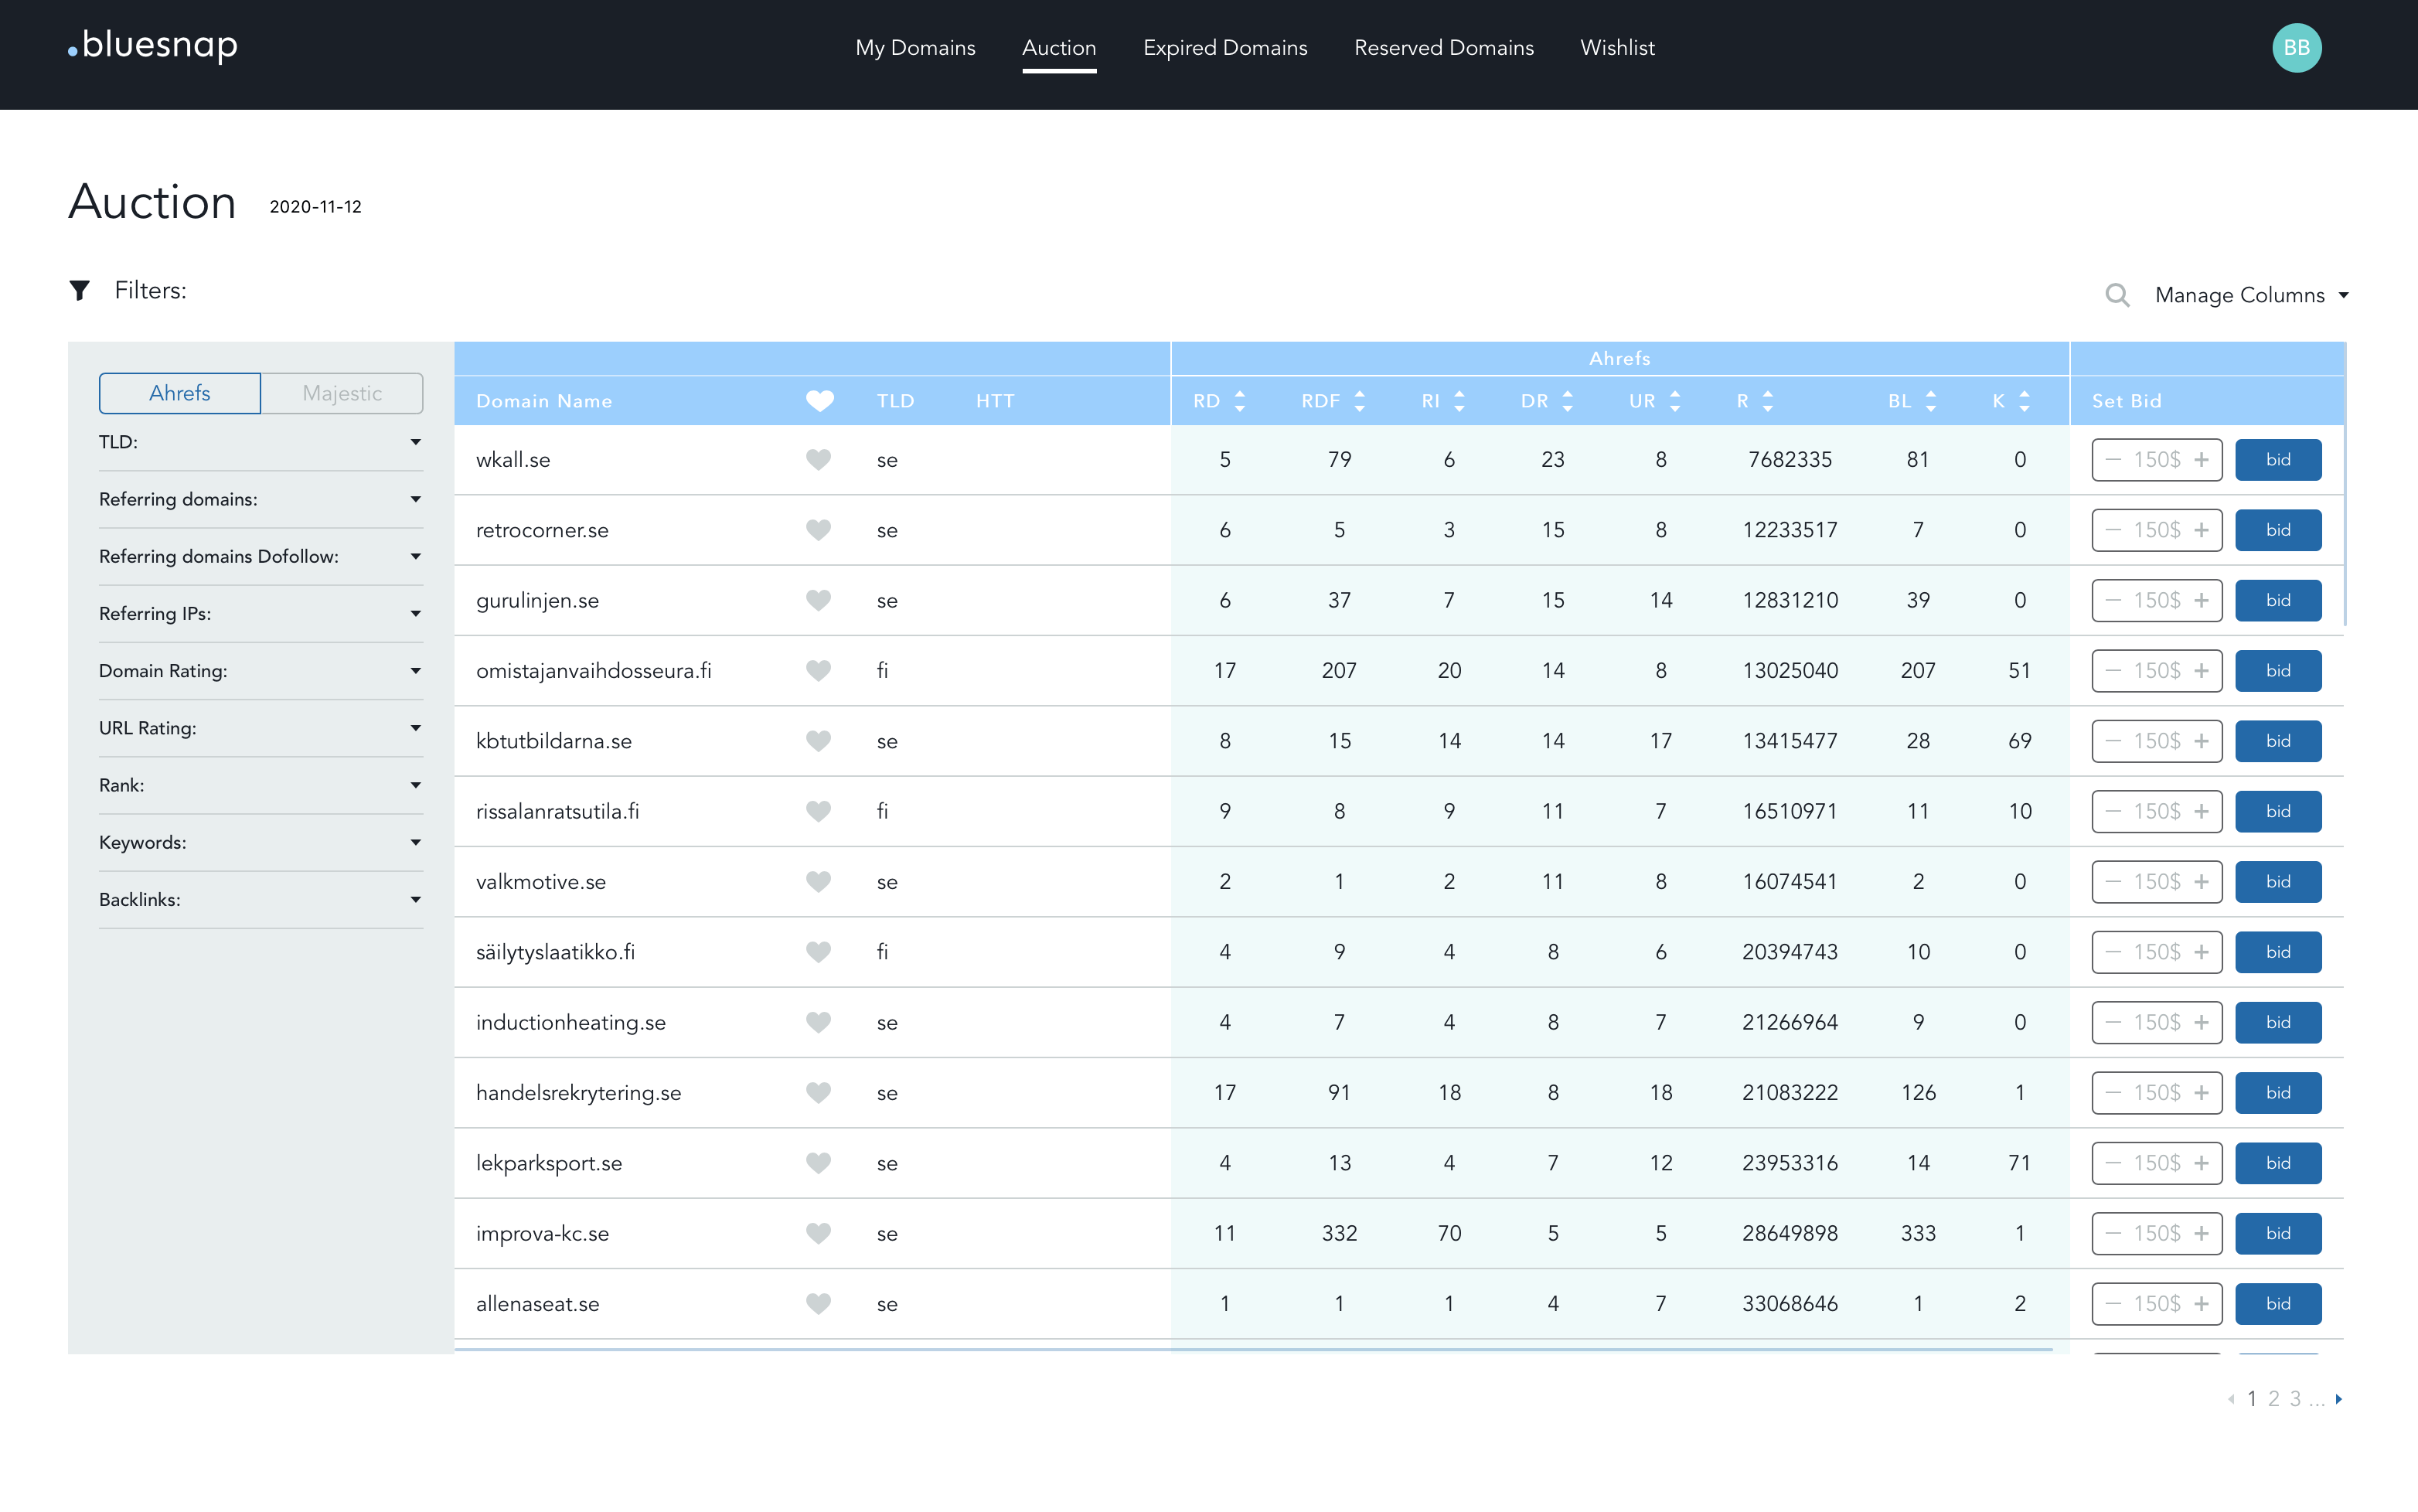Add kbtutbildarna.se to wishlist heart
This screenshot has height=1512, width=2418.
click(x=818, y=741)
